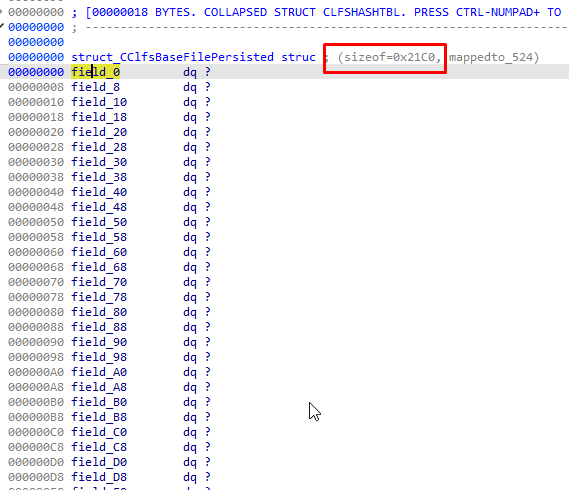
Task: Click the field_0 member name
Action: click(x=95, y=72)
